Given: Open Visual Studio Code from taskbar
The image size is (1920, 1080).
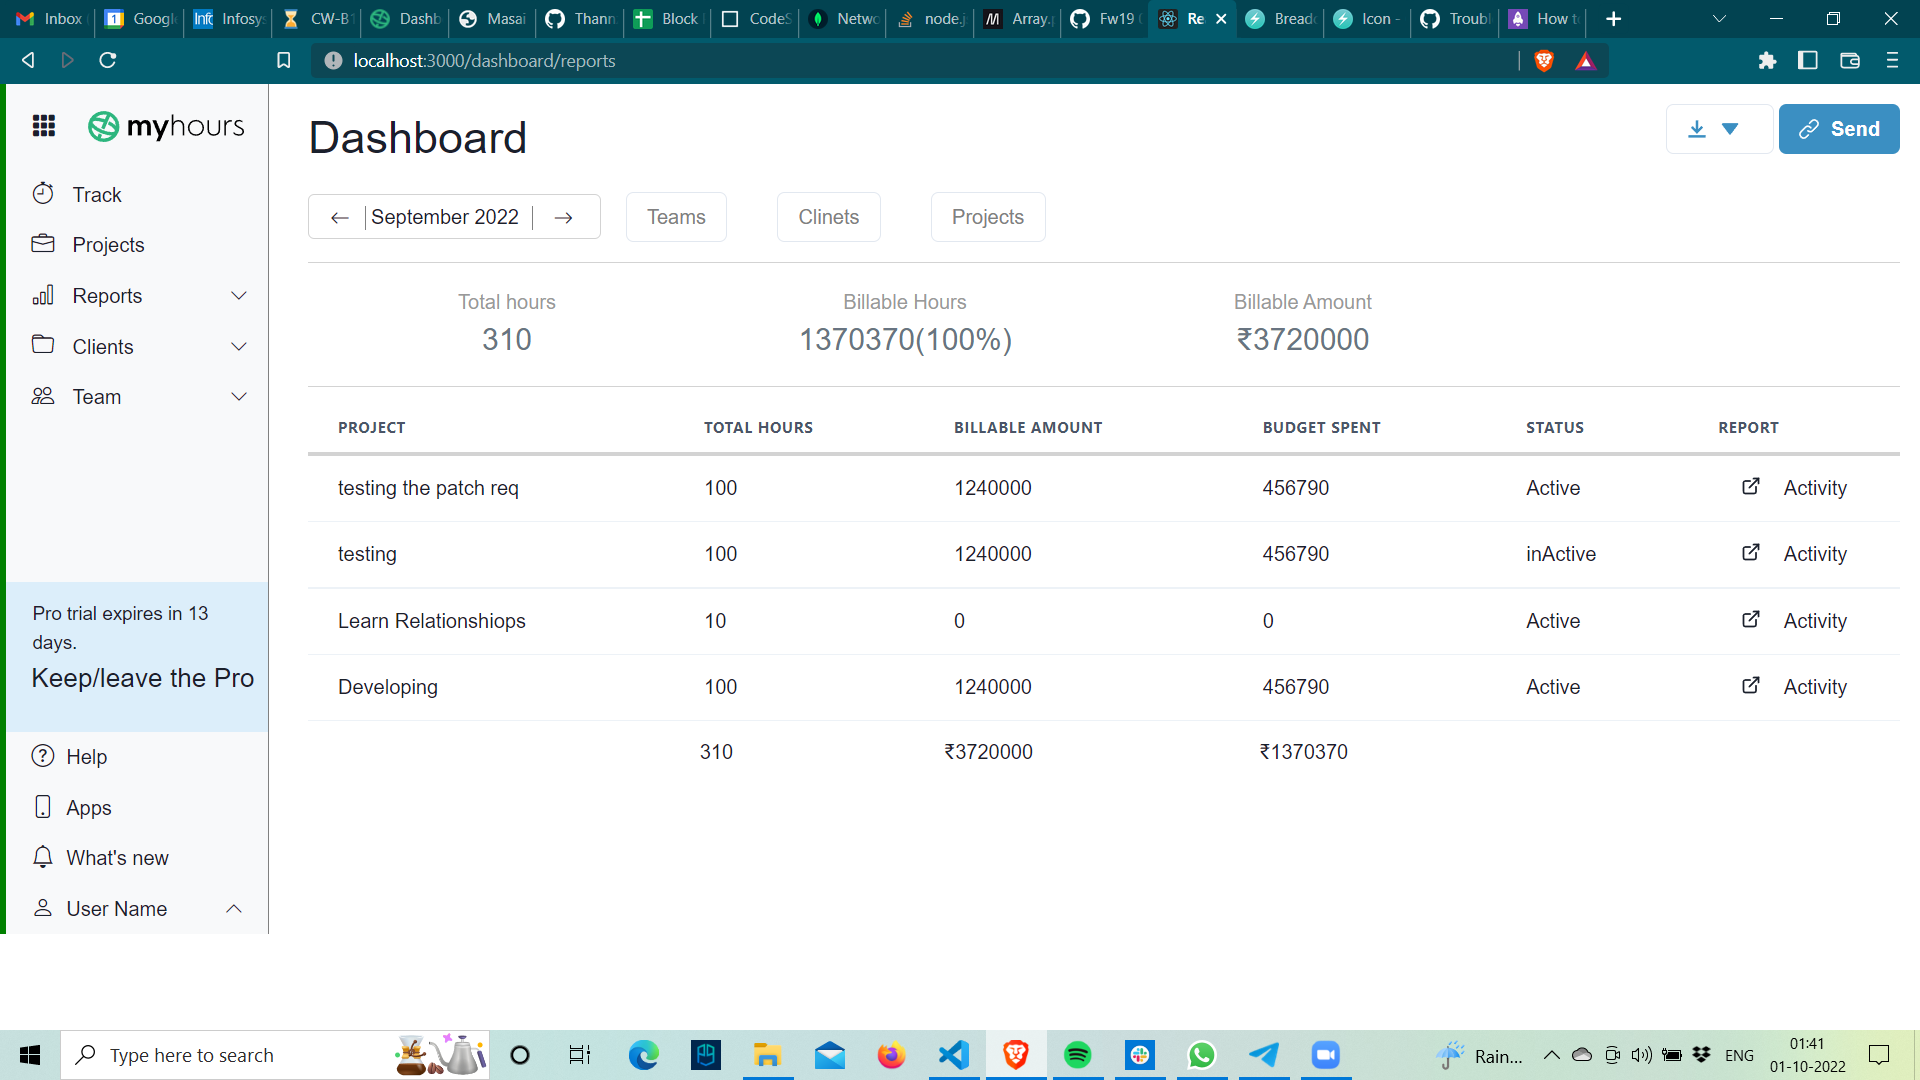Looking at the screenshot, I should point(954,1055).
